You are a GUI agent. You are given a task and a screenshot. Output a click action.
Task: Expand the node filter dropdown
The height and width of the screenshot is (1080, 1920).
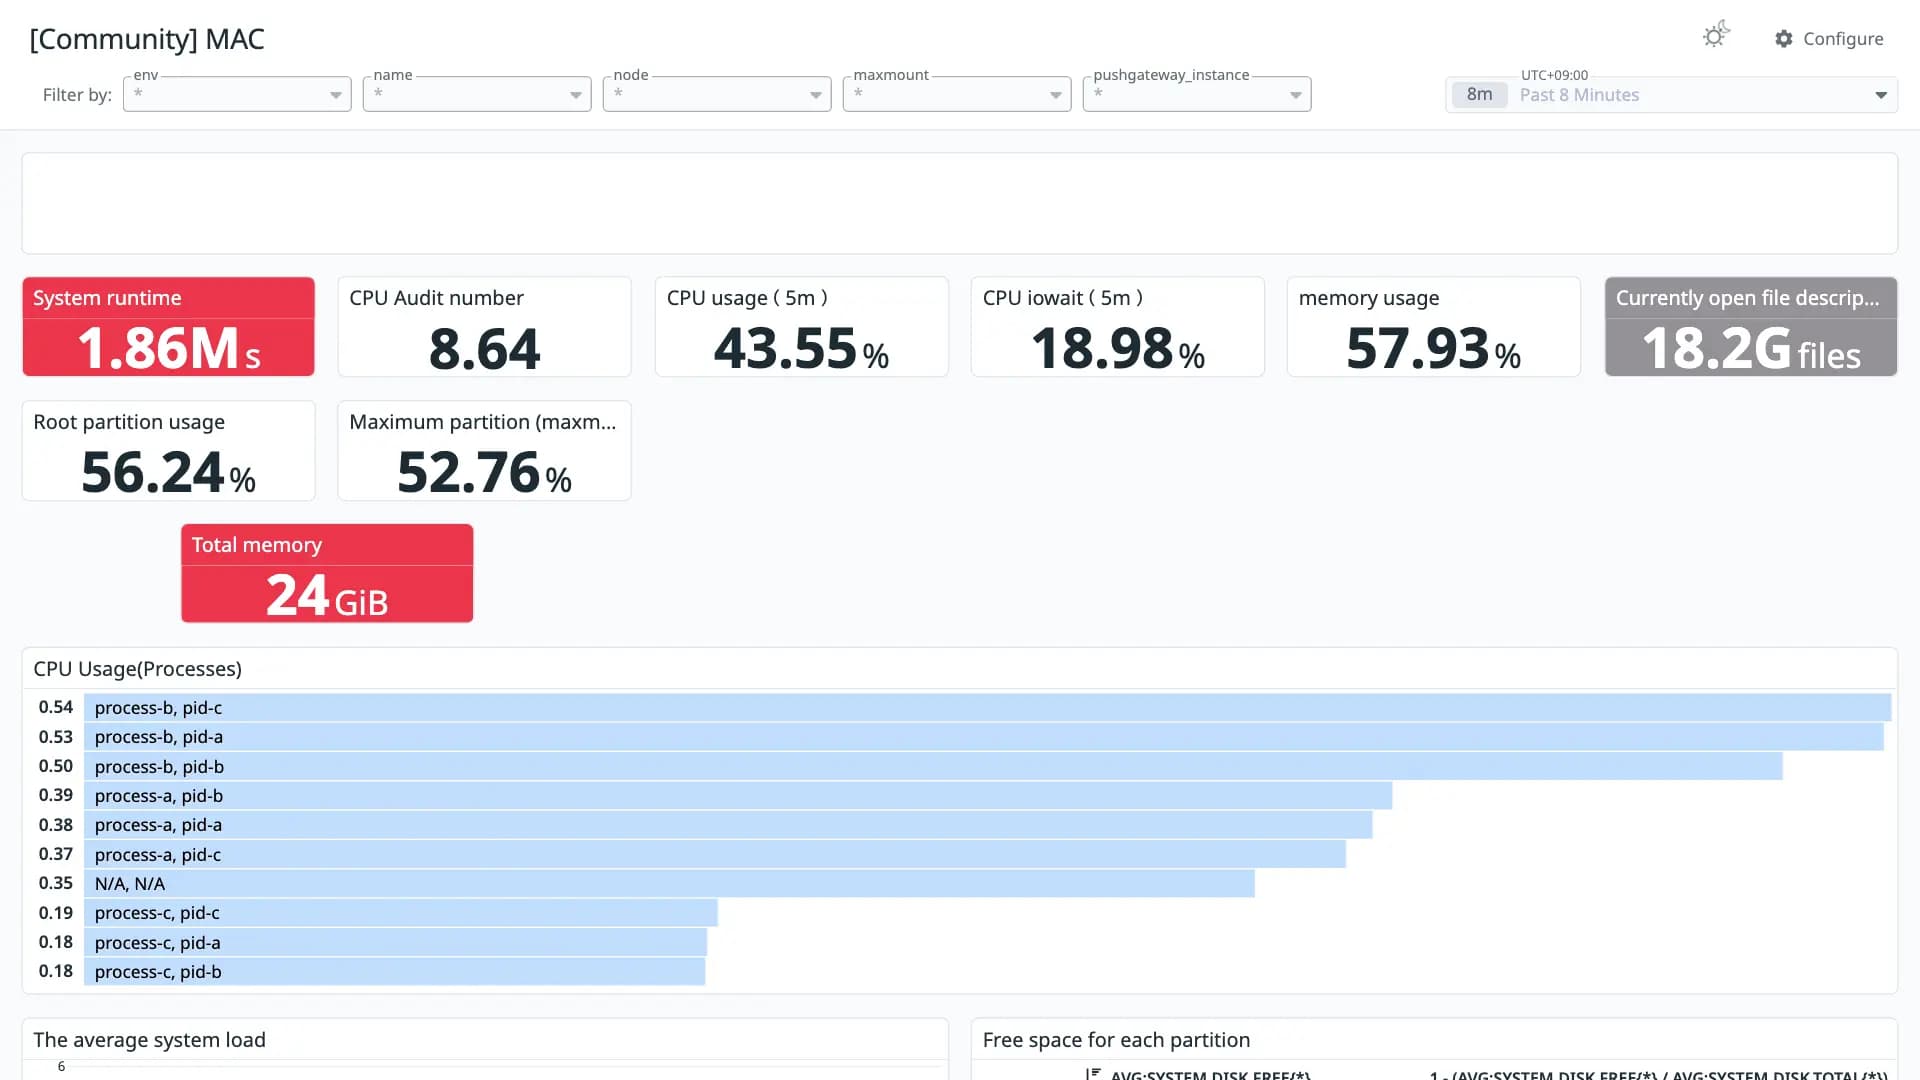[717, 94]
